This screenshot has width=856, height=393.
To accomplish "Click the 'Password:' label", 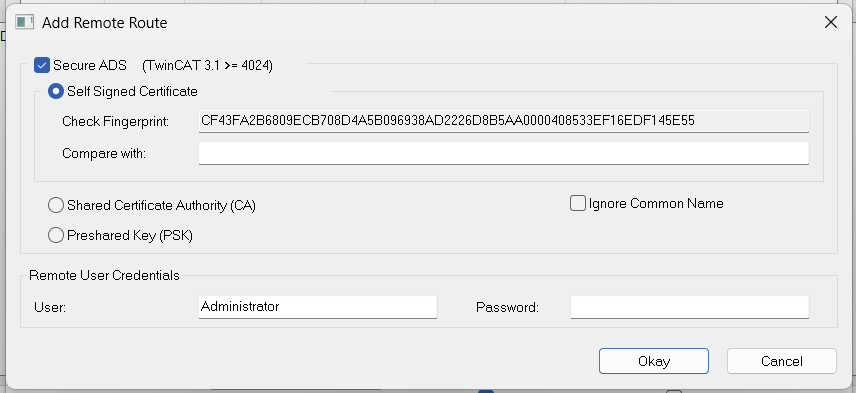I will [x=507, y=307].
